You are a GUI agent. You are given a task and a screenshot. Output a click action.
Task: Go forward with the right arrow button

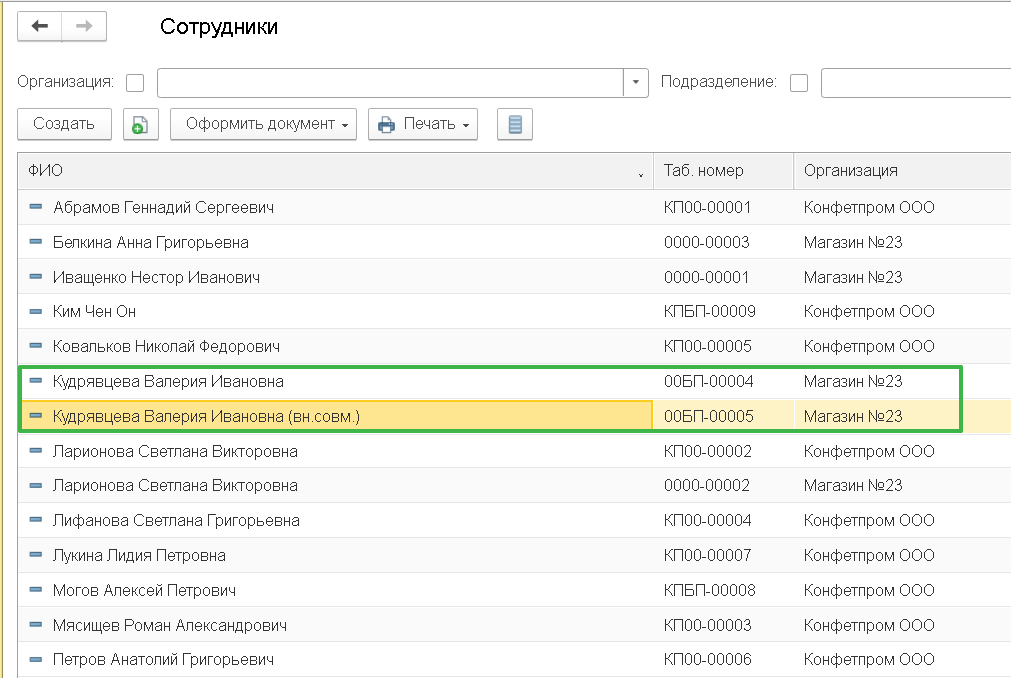click(x=84, y=26)
